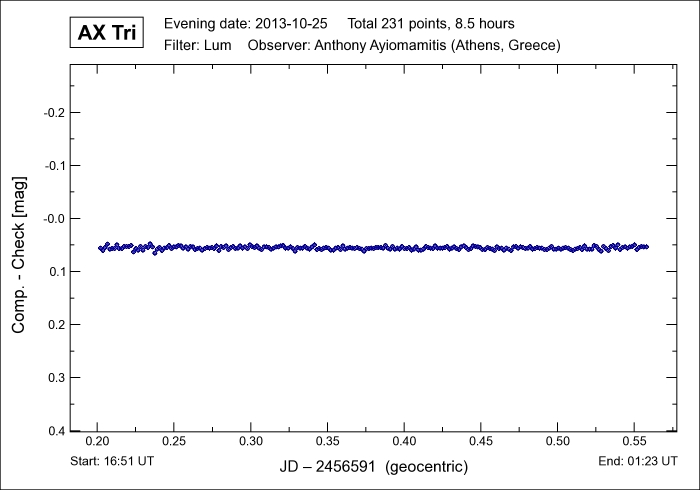Click the 0.40 x-axis tick label
The image size is (700, 490).
404,441
